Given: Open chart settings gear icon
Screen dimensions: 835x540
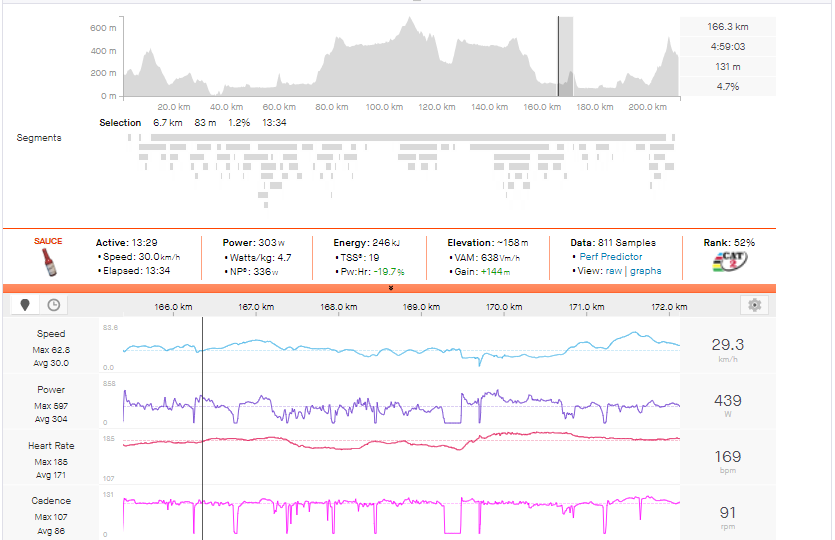Looking at the screenshot, I should click(x=755, y=305).
